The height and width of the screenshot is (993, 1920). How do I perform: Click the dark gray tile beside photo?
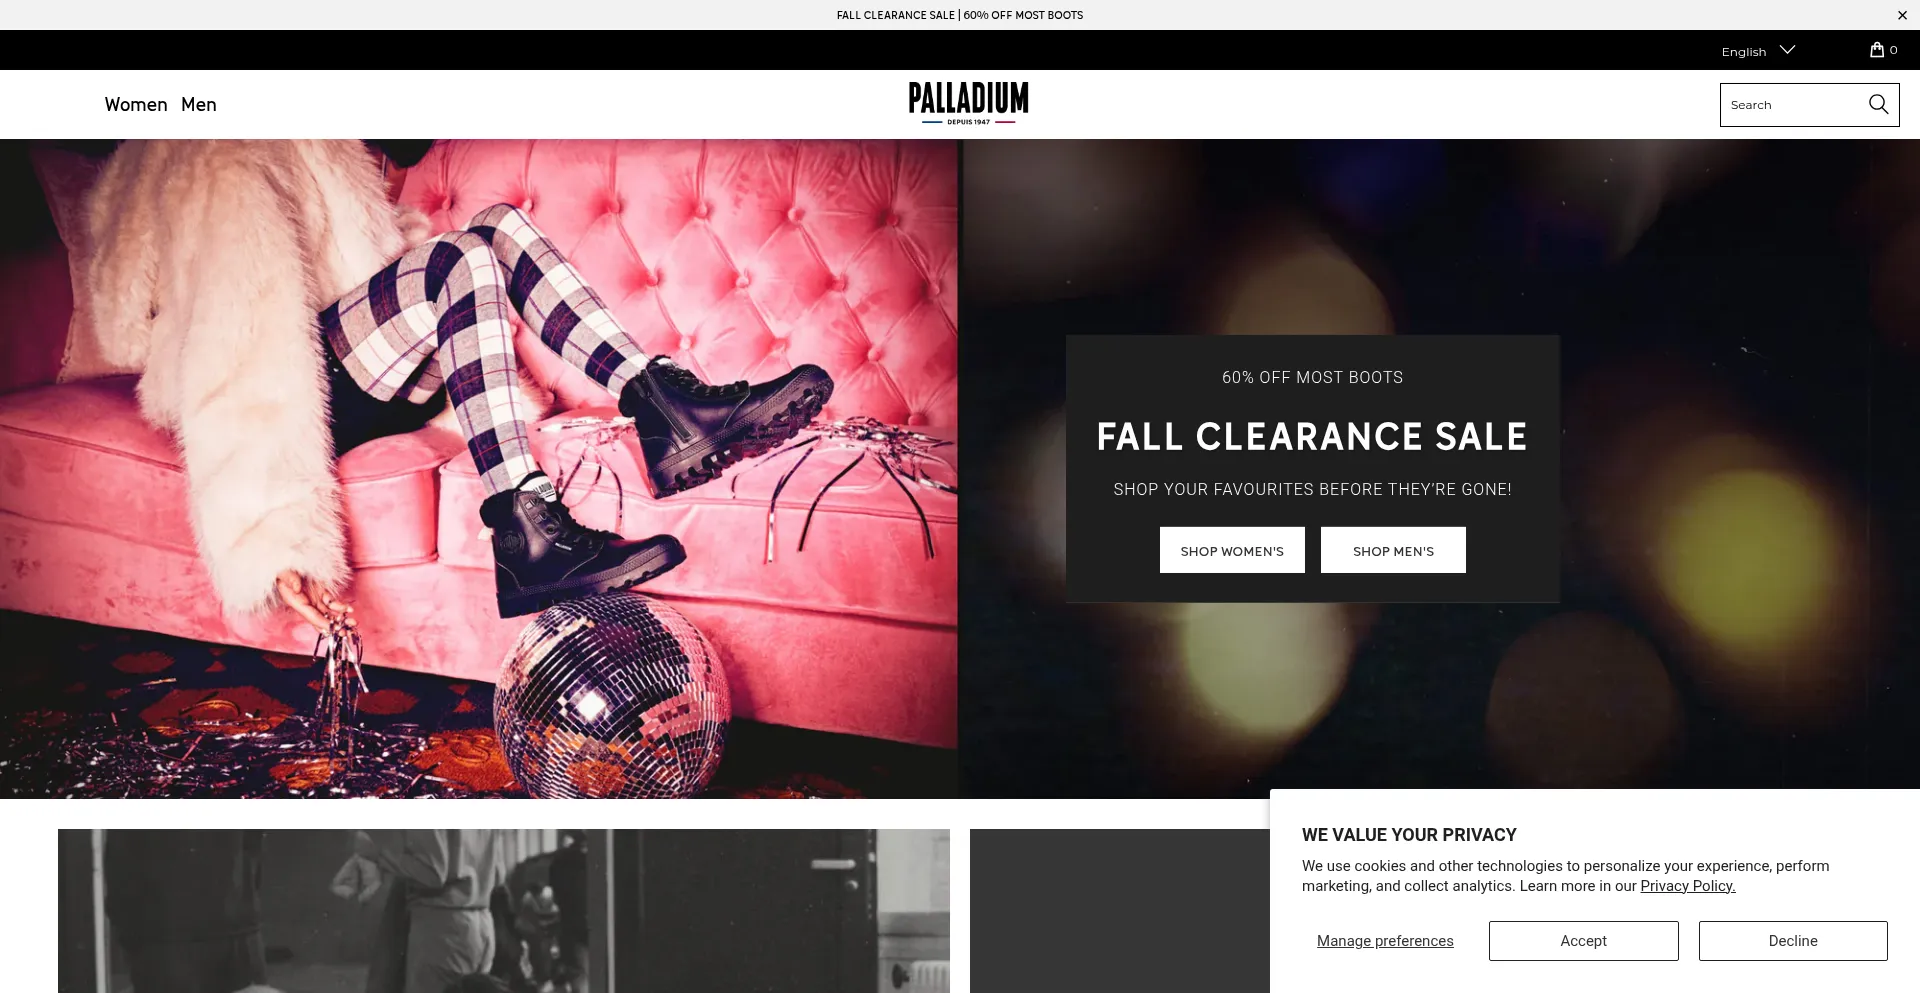(1119, 911)
